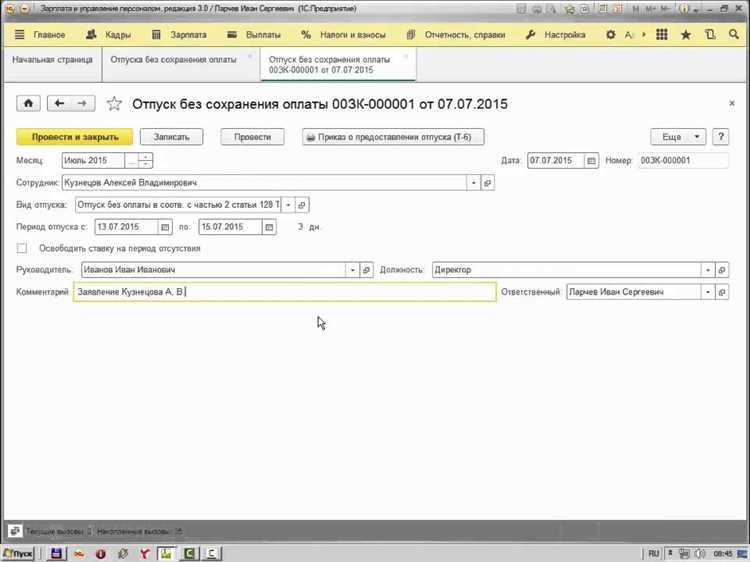
Task: Enable 'Освободить ставку на период отсутствия' checkbox
Action: pos(23,248)
